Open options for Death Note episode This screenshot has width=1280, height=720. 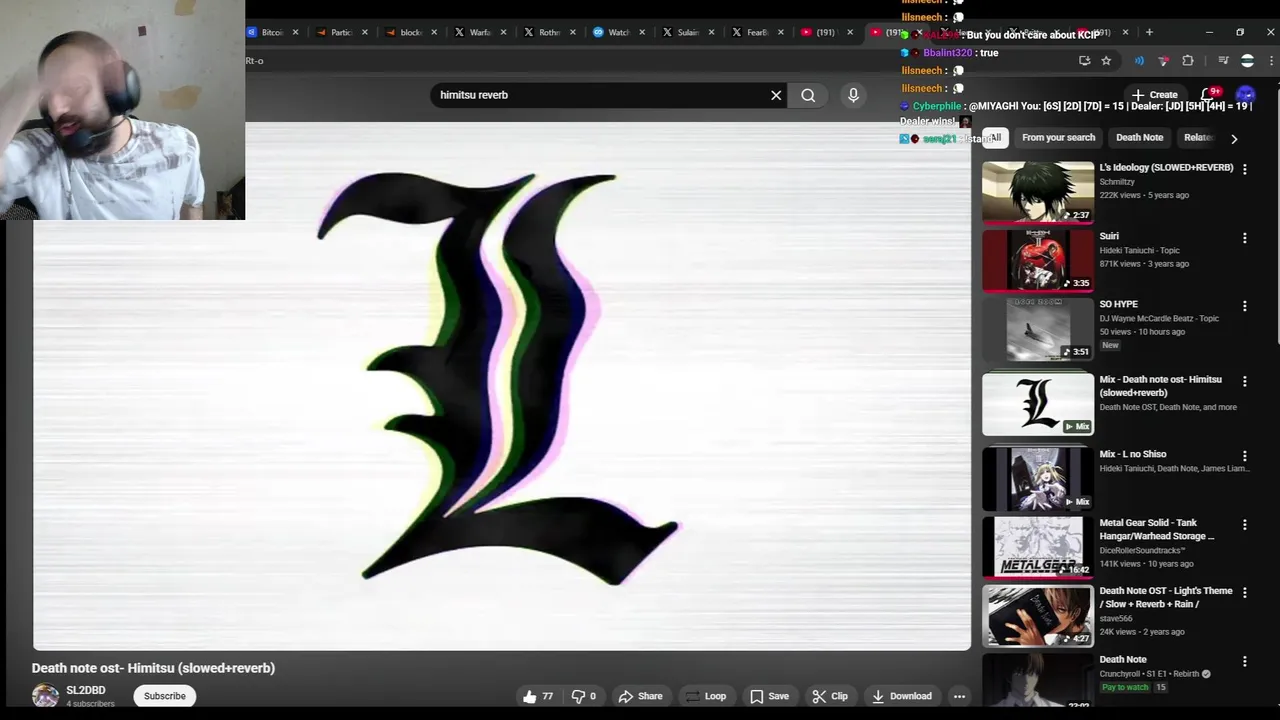coord(1245,661)
